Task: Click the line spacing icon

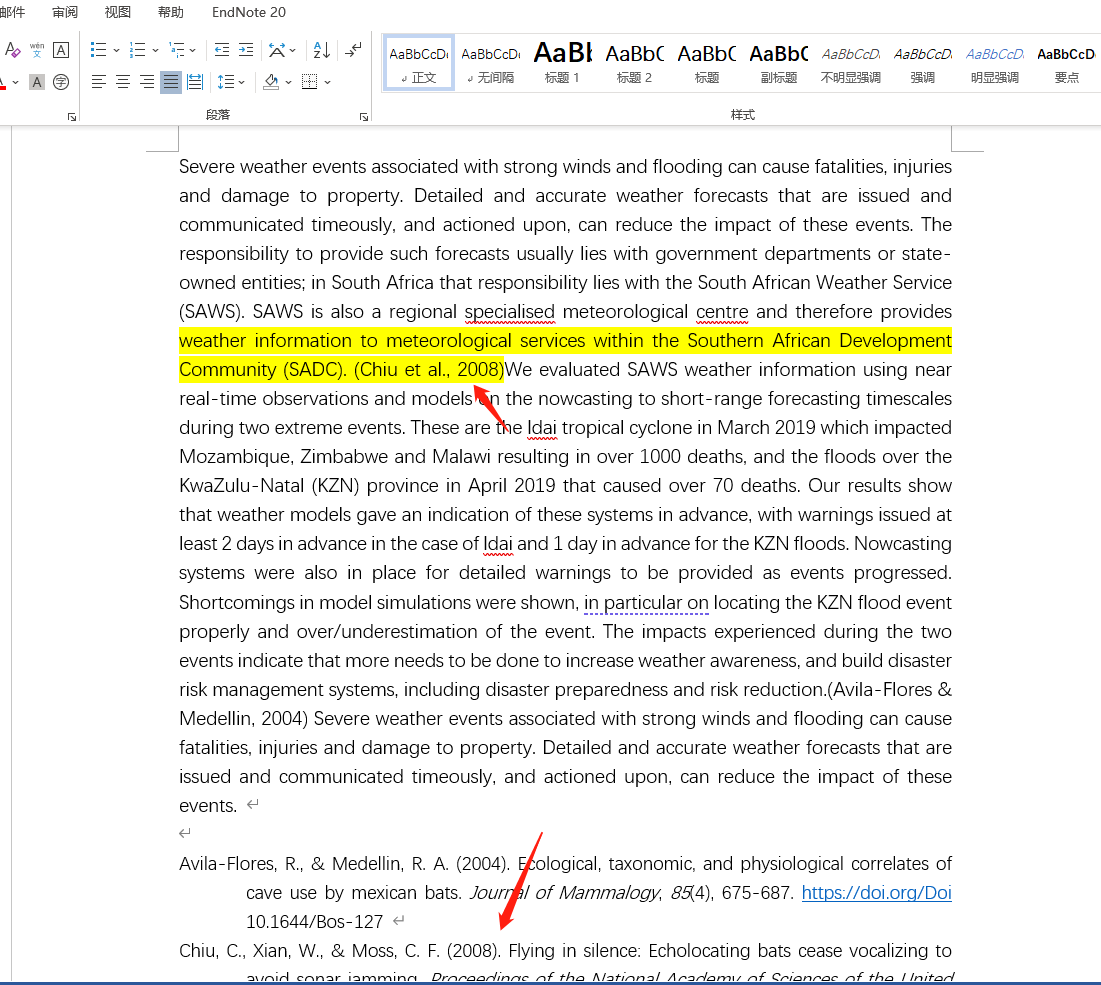Action: click(x=225, y=82)
